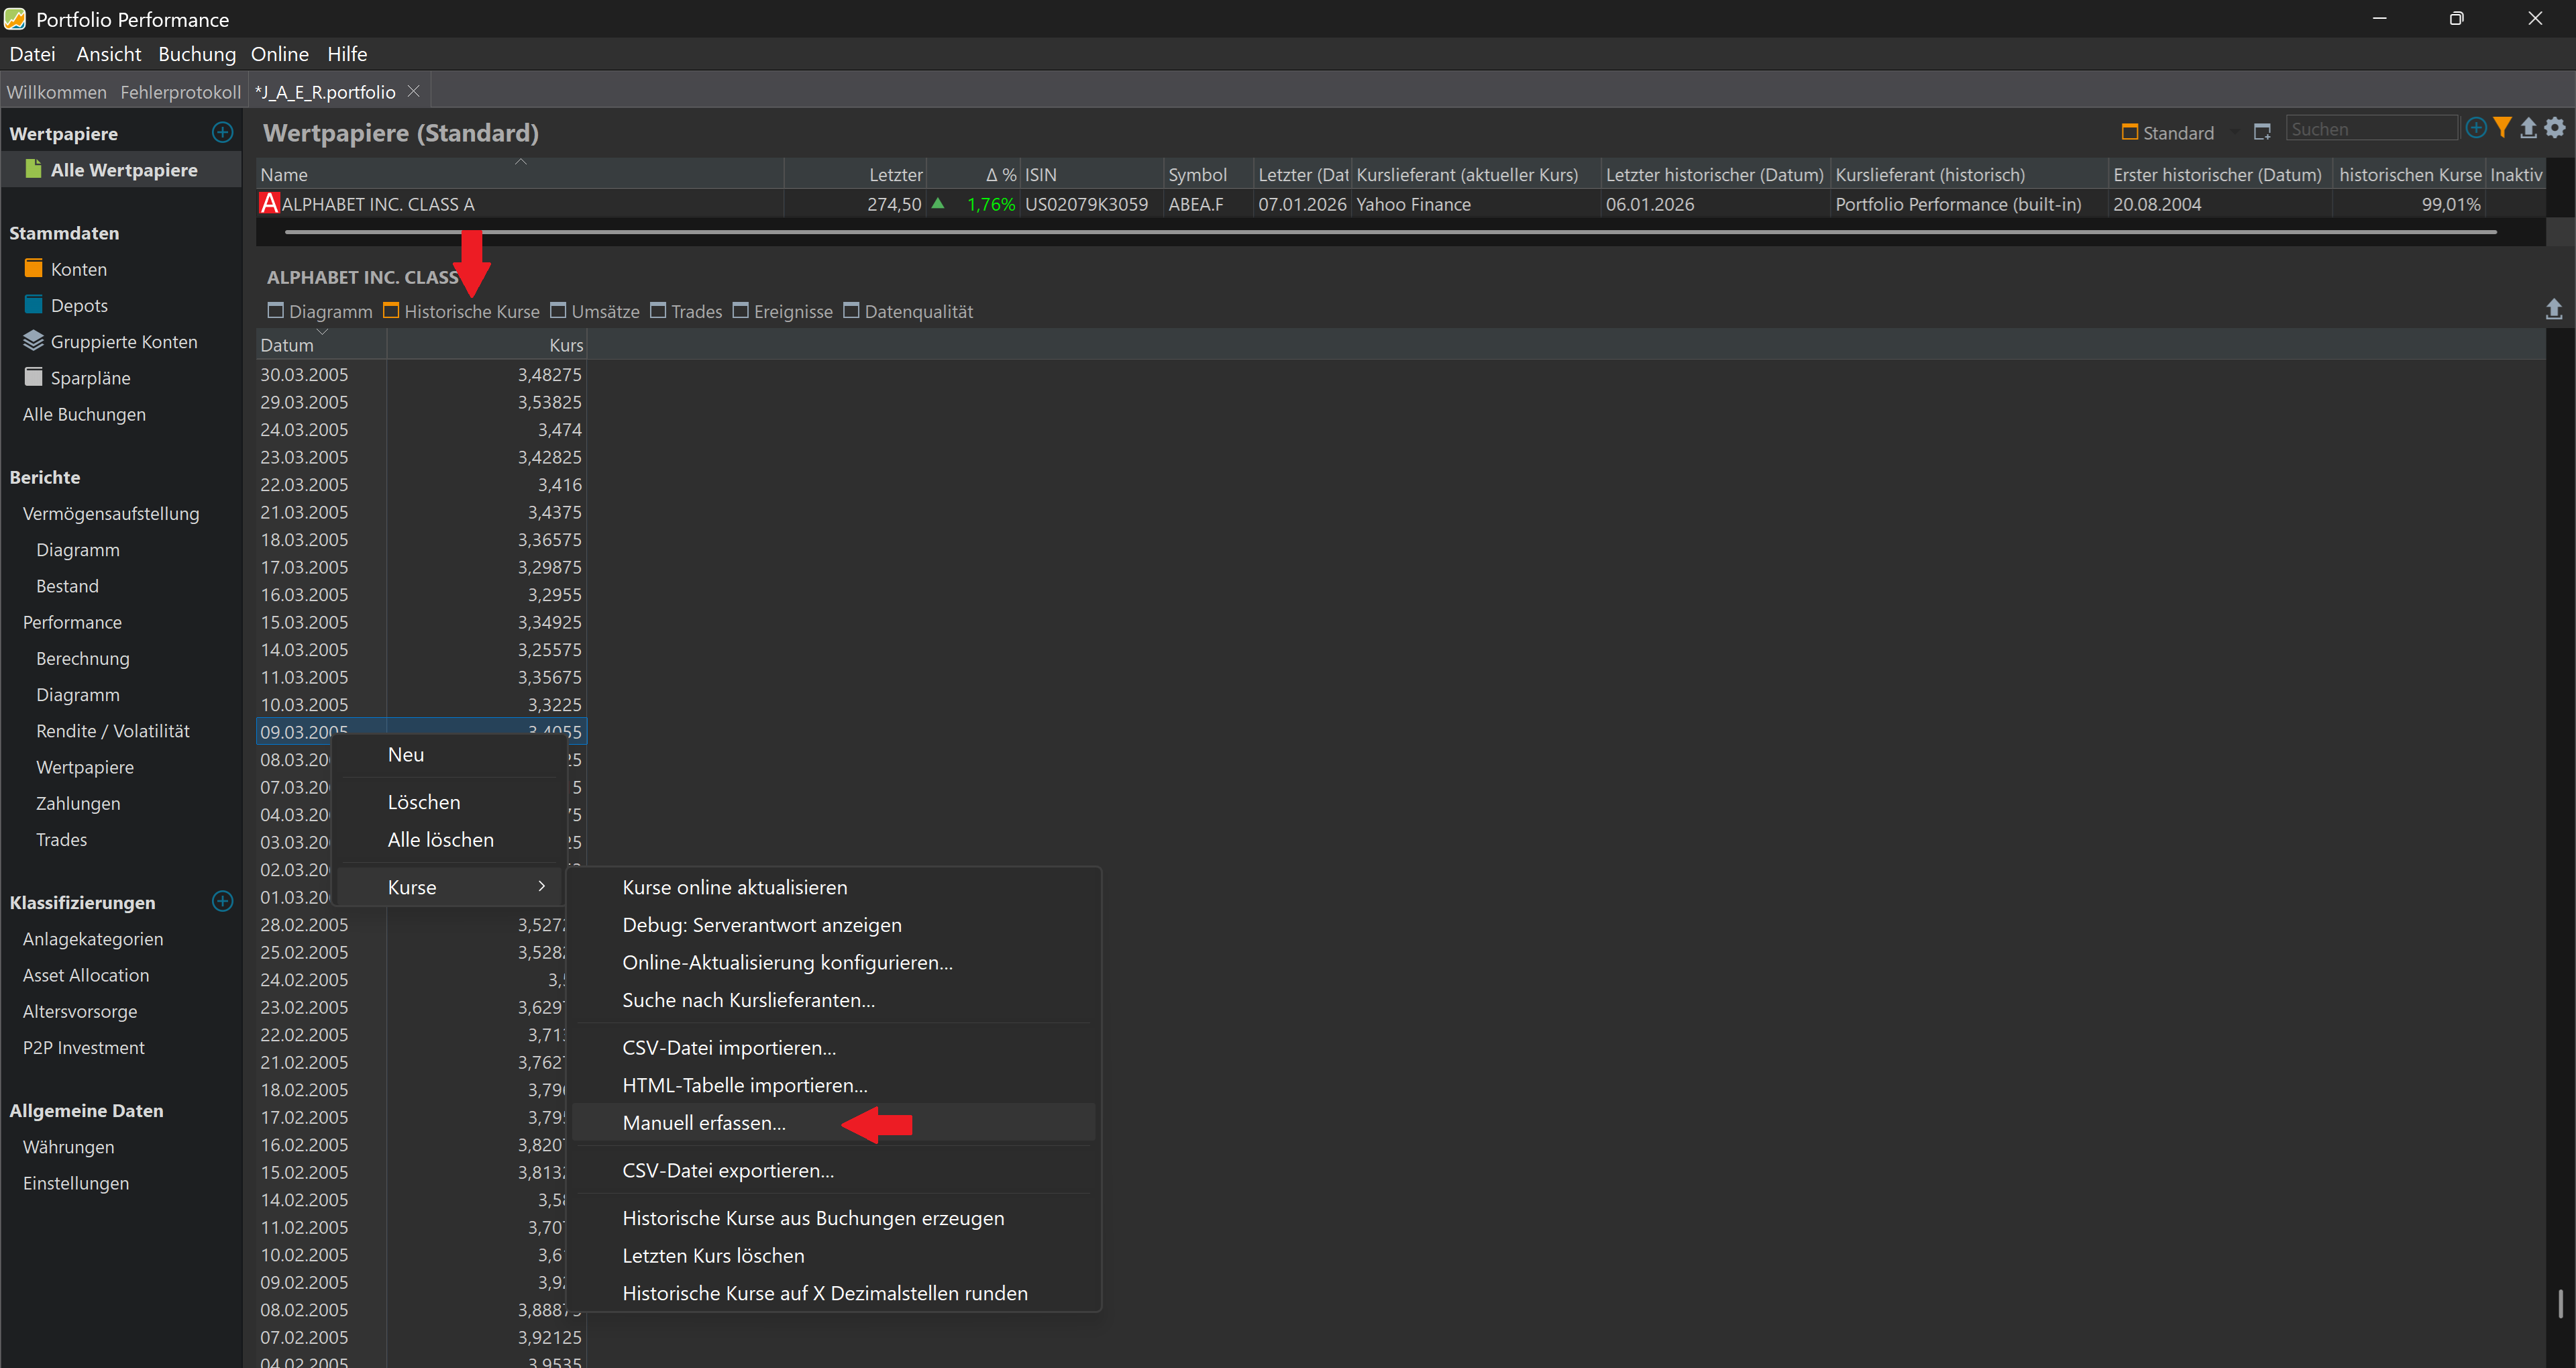Expand the Standard view dropdown arrow
Viewport: 2576px width, 1368px height.
tap(2235, 133)
